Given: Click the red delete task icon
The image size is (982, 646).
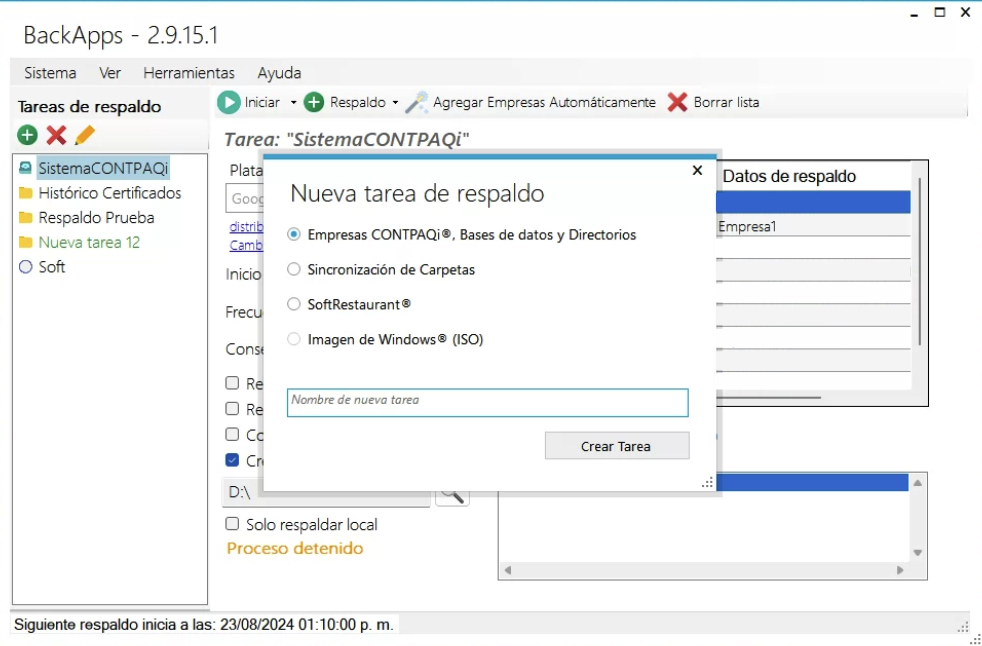Looking at the screenshot, I should (56, 135).
